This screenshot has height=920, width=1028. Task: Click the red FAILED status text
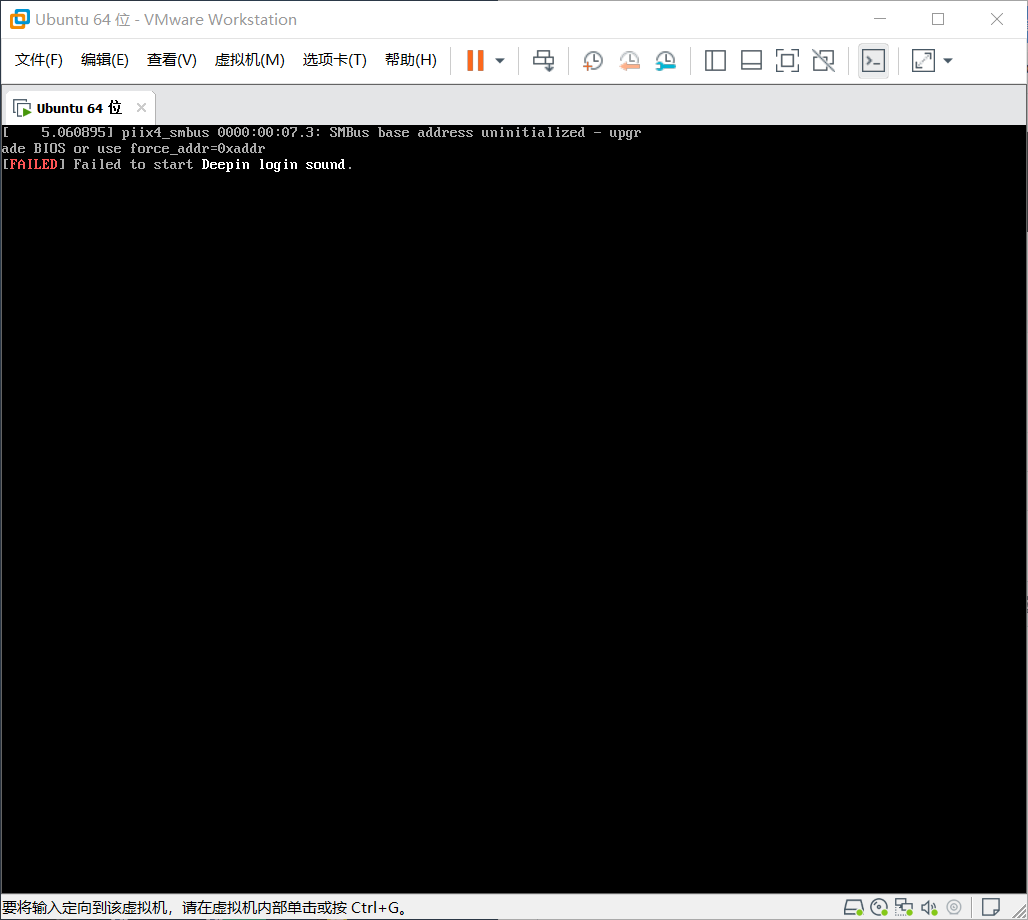click(x=33, y=165)
